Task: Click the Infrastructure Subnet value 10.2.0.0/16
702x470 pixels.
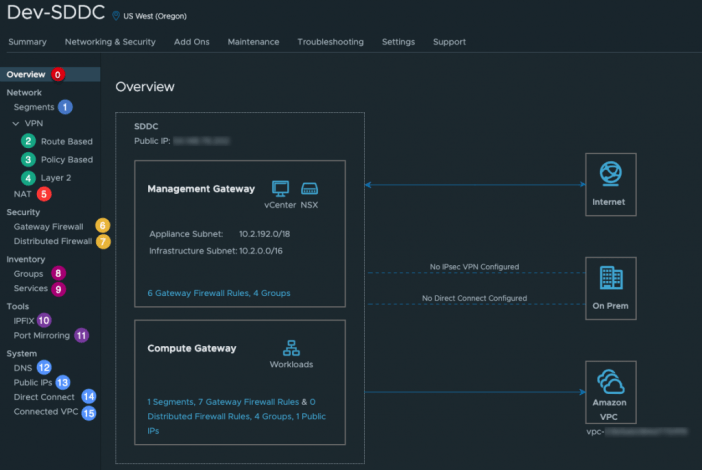Action: [x=261, y=251]
